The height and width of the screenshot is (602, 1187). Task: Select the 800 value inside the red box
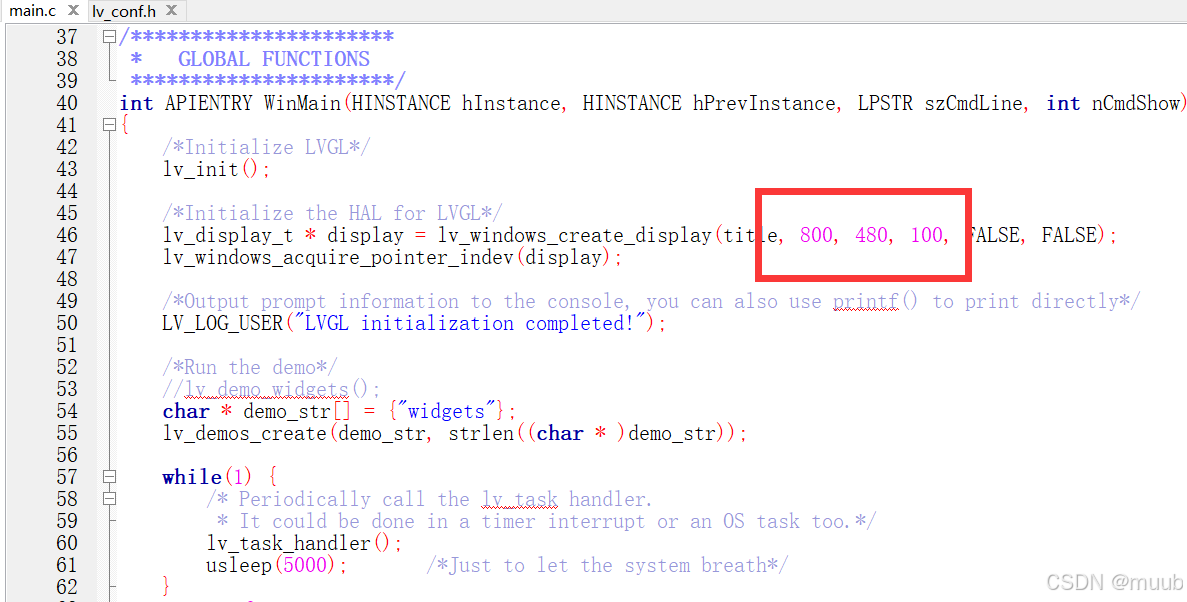[816, 235]
